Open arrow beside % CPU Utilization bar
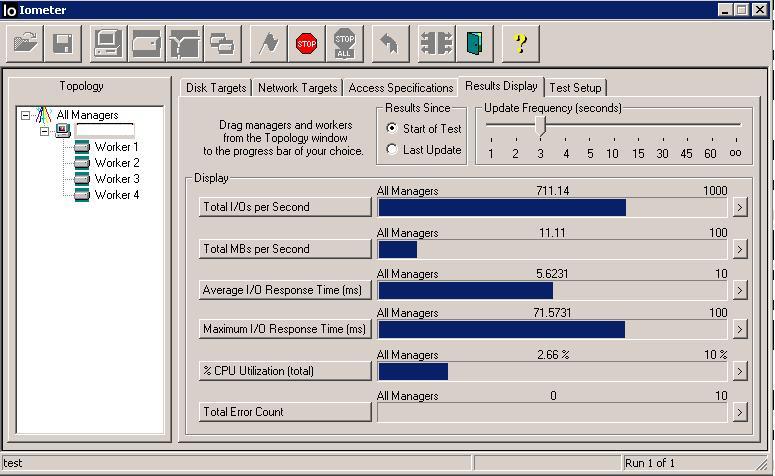 click(x=739, y=371)
